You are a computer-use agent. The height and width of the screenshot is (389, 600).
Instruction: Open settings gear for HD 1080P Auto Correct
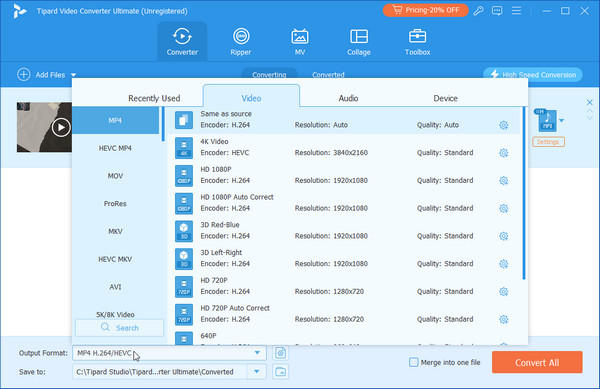504,208
